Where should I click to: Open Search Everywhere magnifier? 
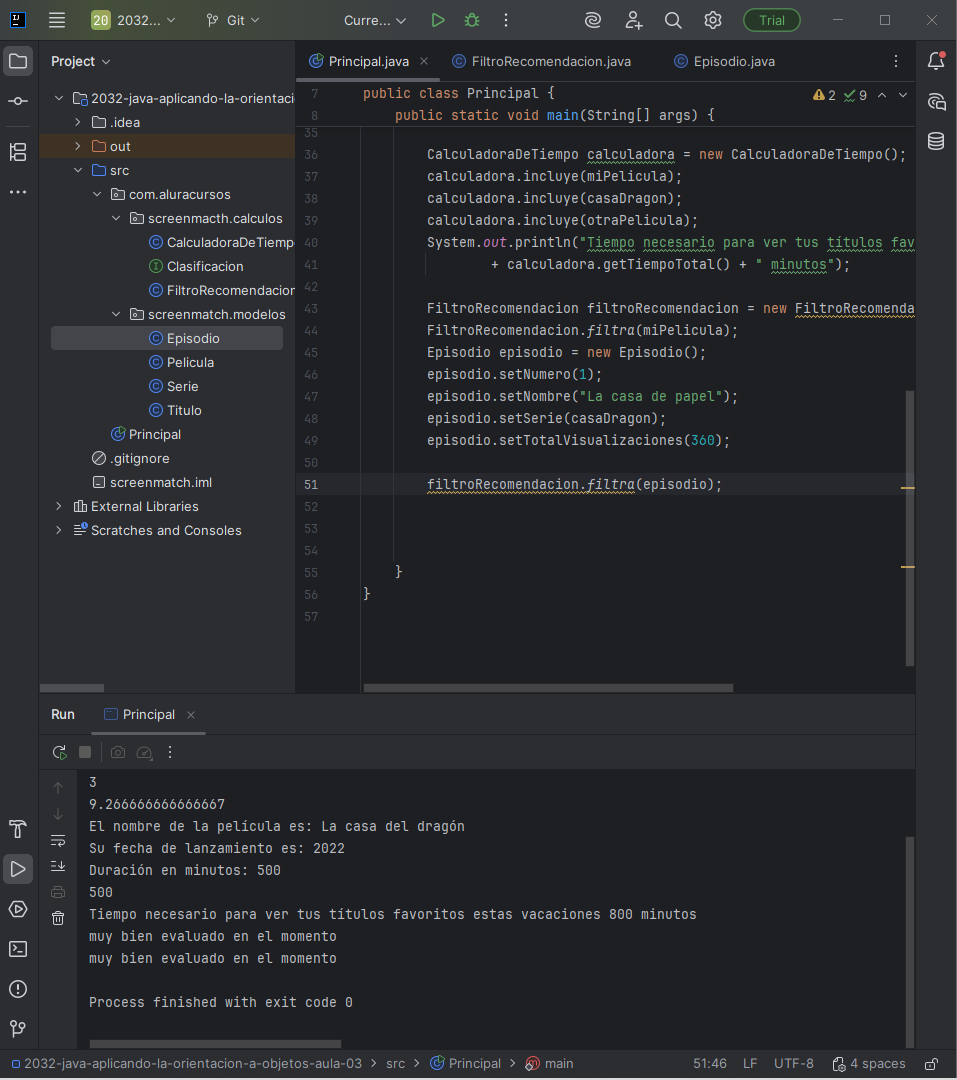click(x=673, y=20)
